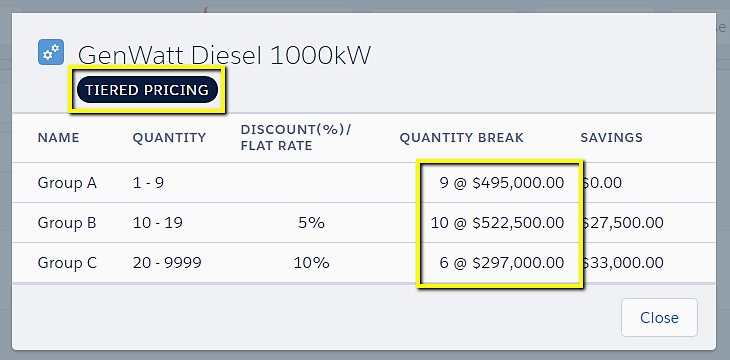This screenshot has height=360, width=730.
Task: Close the tiered pricing dialog
Action: coord(659,318)
